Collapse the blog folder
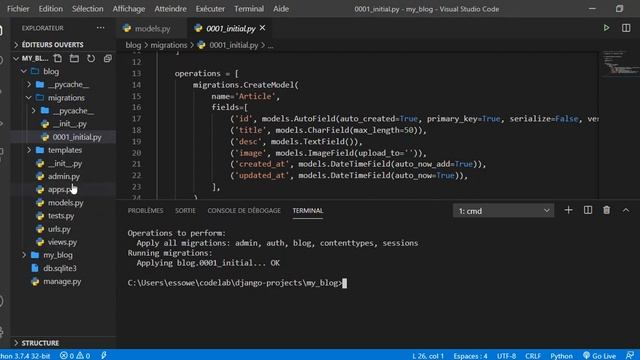Screen dimensions: 640x360 point(51,71)
